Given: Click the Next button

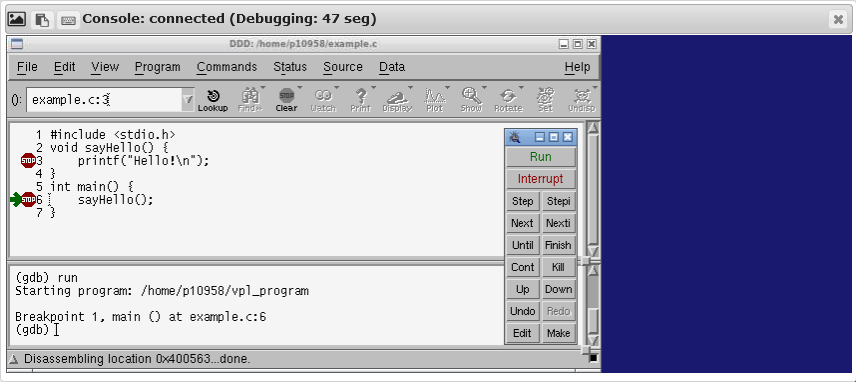Looking at the screenshot, I should 522,223.
